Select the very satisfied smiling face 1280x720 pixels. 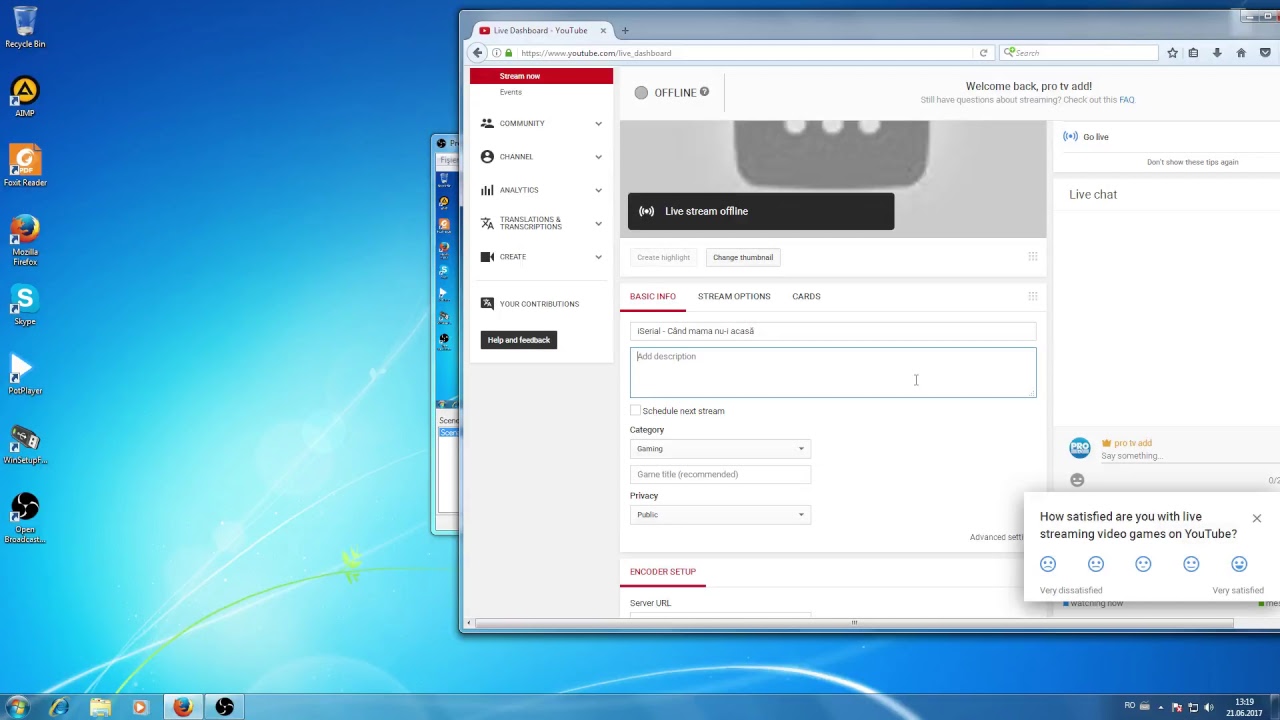1239,564
